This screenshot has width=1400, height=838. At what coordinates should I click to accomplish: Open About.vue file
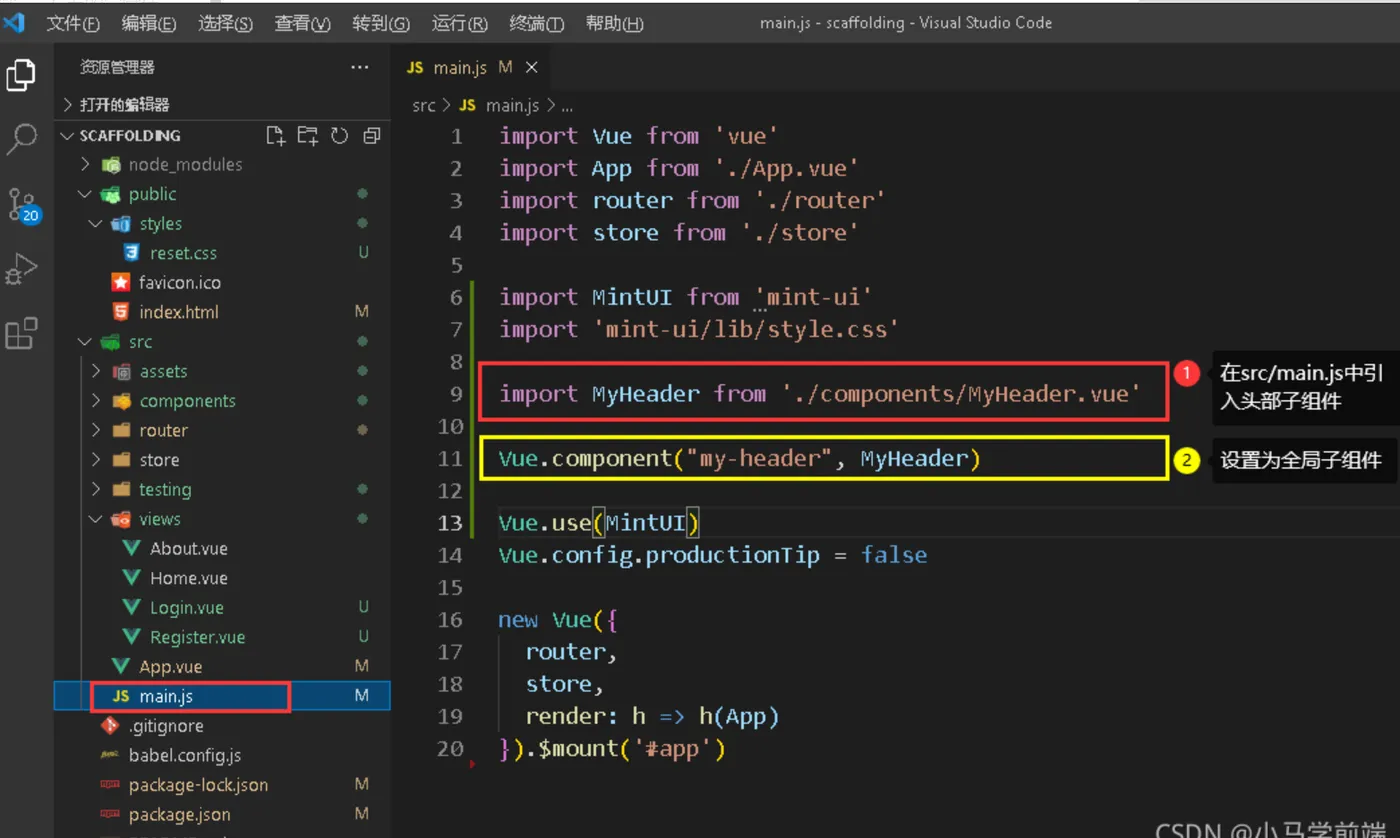coord(189,548)
